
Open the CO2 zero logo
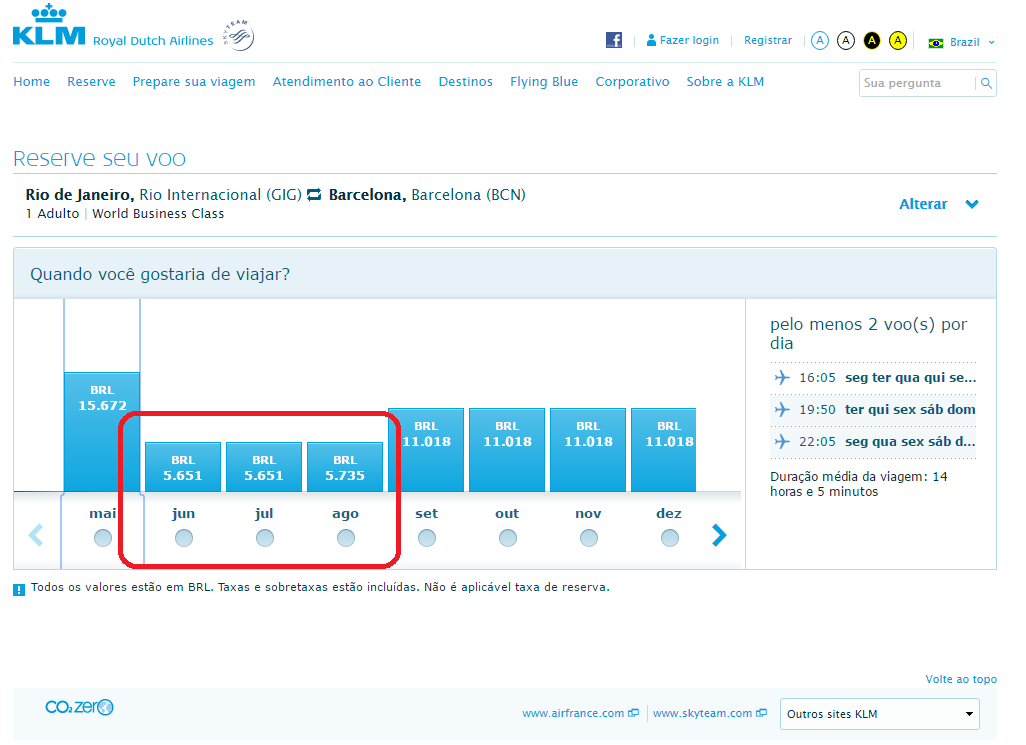click(x=79, y=707)
